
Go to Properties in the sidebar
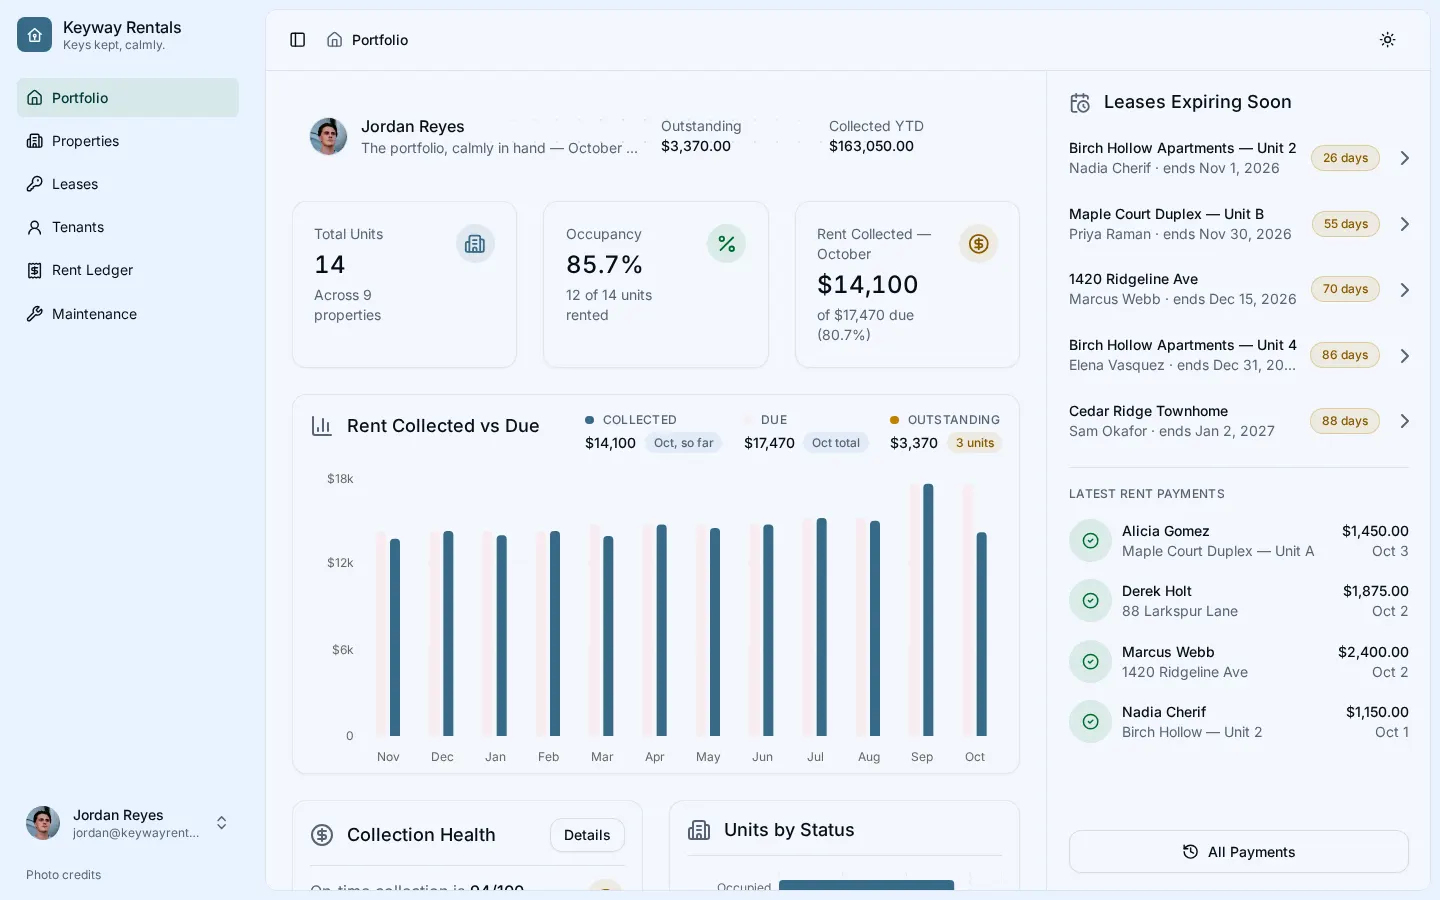click(x=128, y=141)
